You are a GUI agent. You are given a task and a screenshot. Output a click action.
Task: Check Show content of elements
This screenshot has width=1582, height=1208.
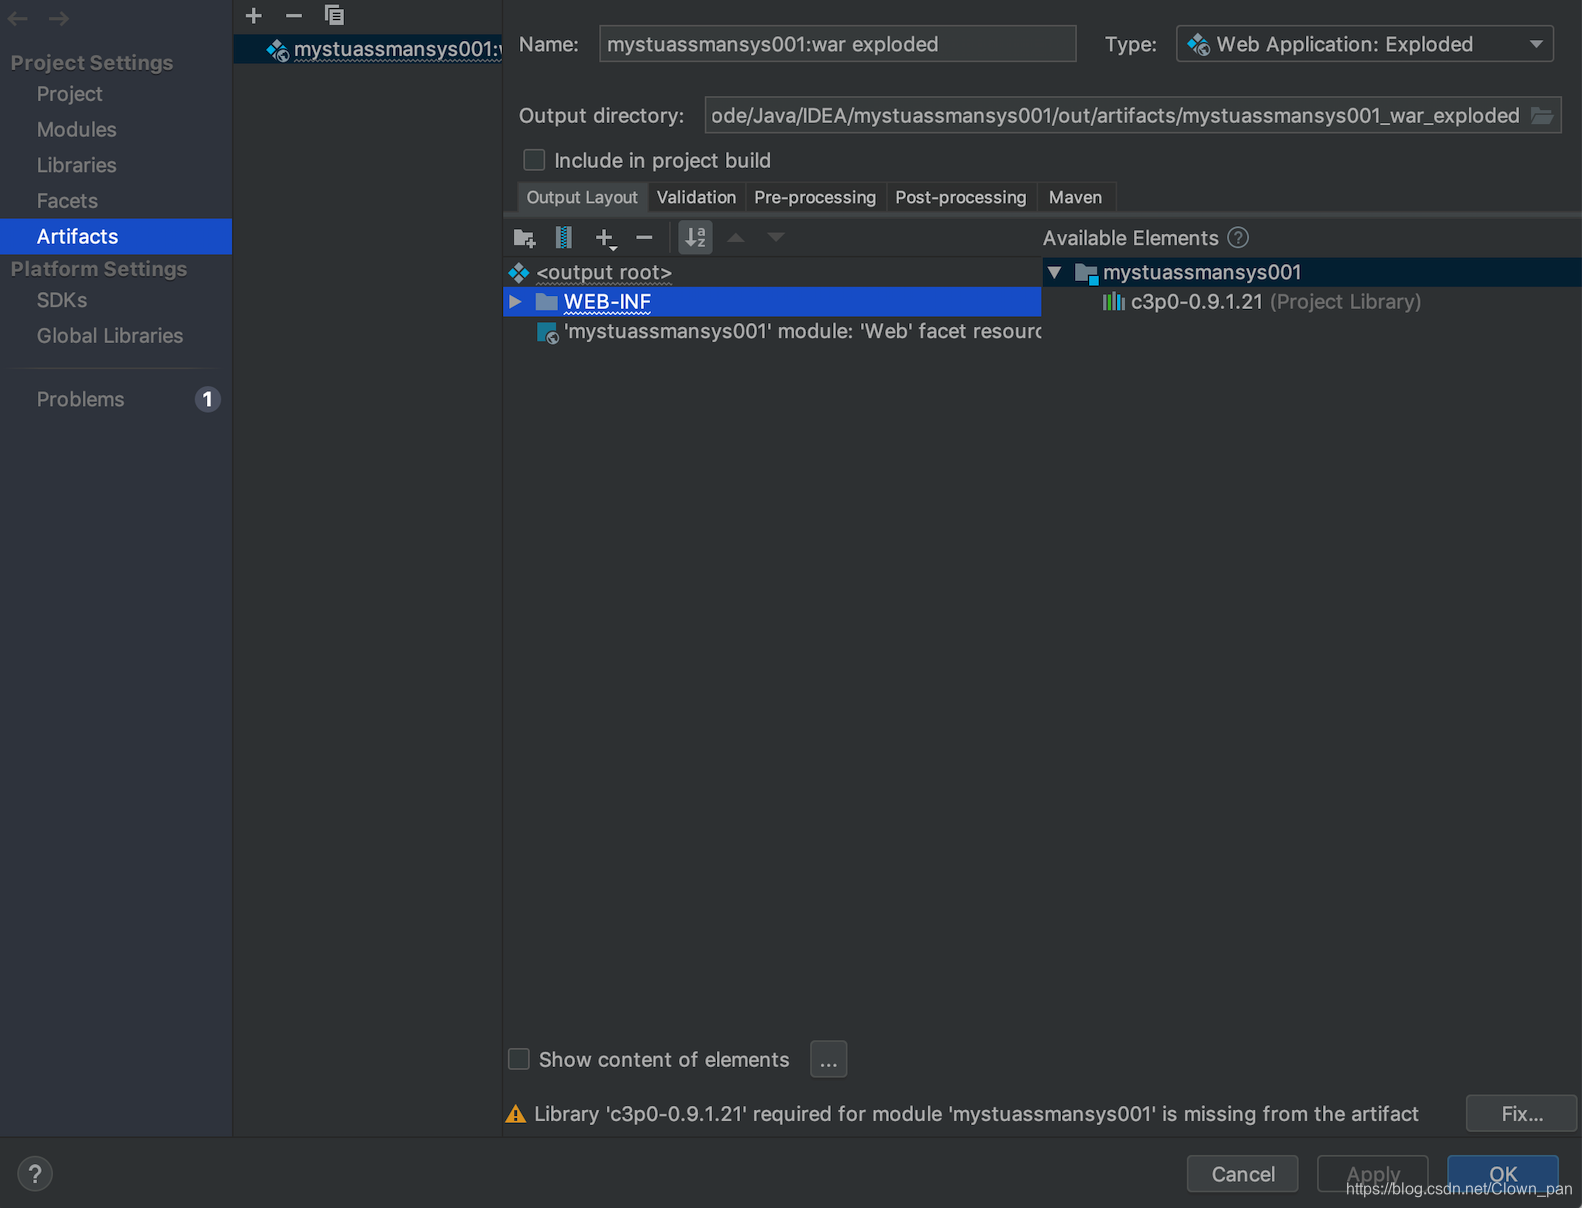[519, 1059]
